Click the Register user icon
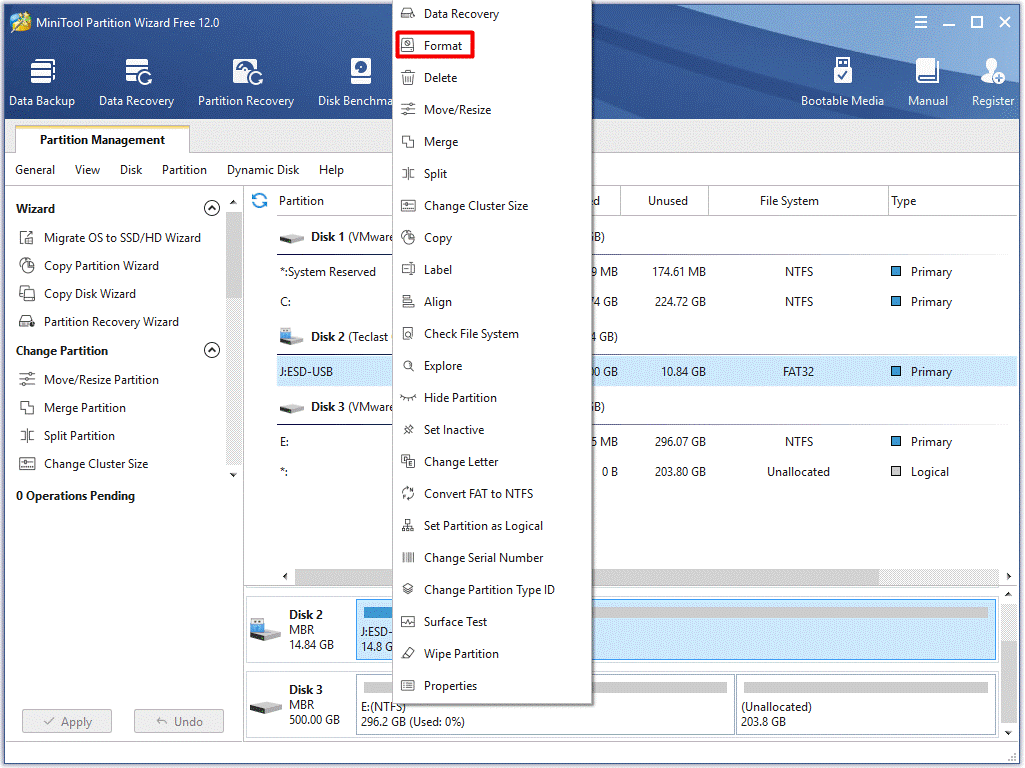Viewport: 1025px width, 768px height. [992, 71]
